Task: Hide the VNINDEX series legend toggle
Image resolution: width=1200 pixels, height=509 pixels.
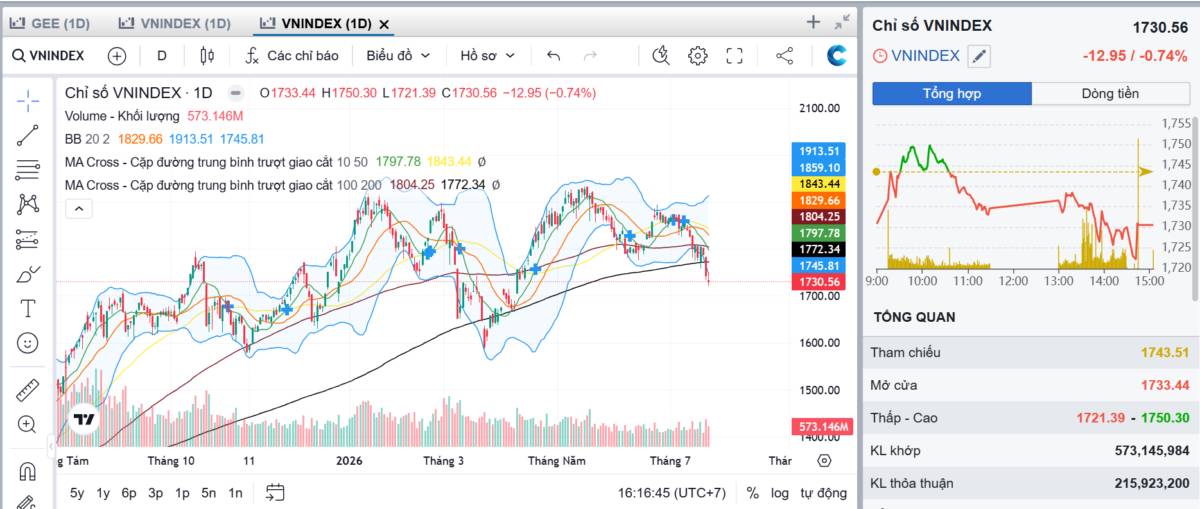Action: pos(235,93)
